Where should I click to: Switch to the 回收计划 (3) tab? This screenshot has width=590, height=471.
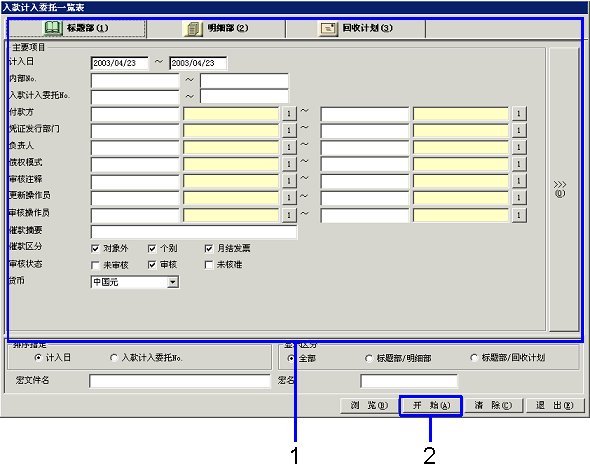click(356, 29)
